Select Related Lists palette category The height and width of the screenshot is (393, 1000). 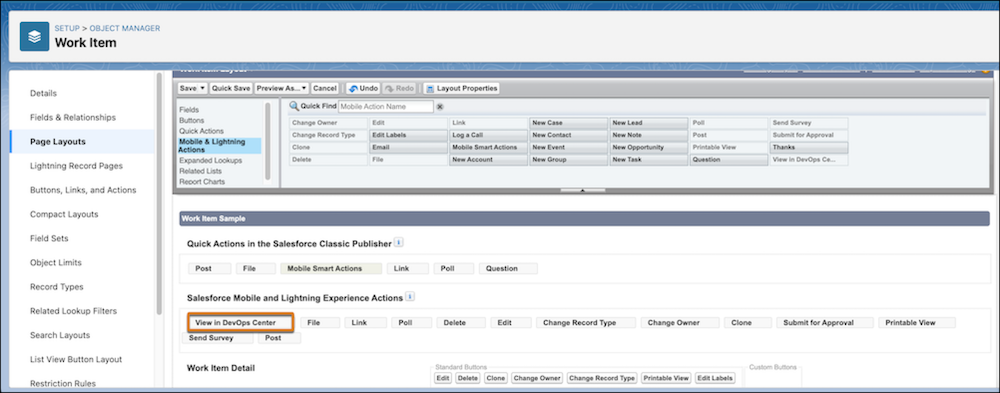coord(200,171)
